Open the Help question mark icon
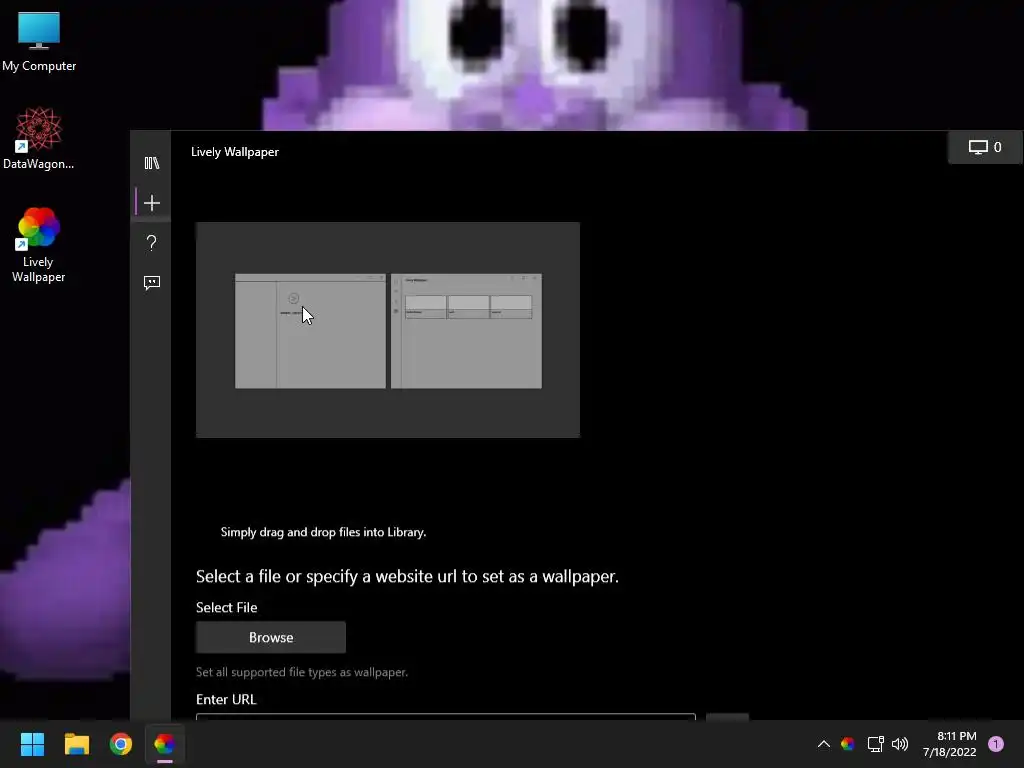The height and width of the screenshot is (768, 1024). [x=152, y=243]
